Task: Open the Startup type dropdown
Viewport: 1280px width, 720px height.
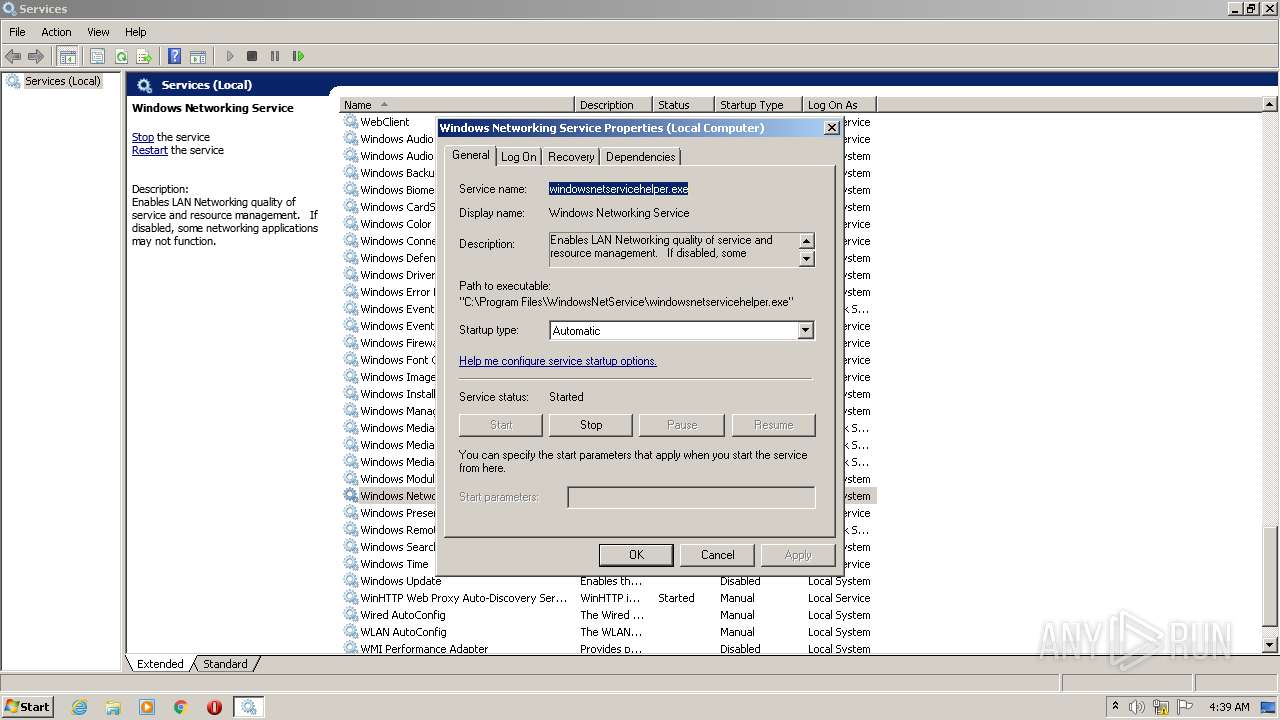Action: (x=805, y=331)
